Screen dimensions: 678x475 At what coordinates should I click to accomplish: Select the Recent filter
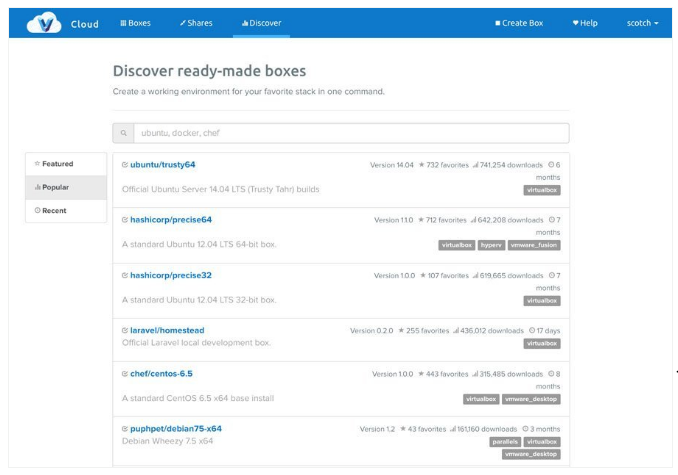tap(66, 210)
